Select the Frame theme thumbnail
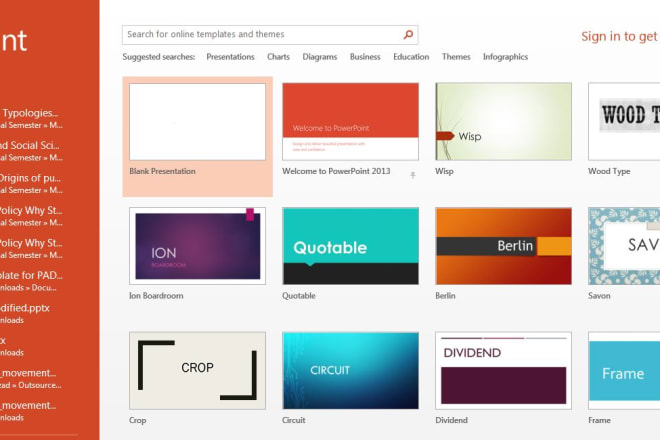660x440 pixels. pos(624,371)
